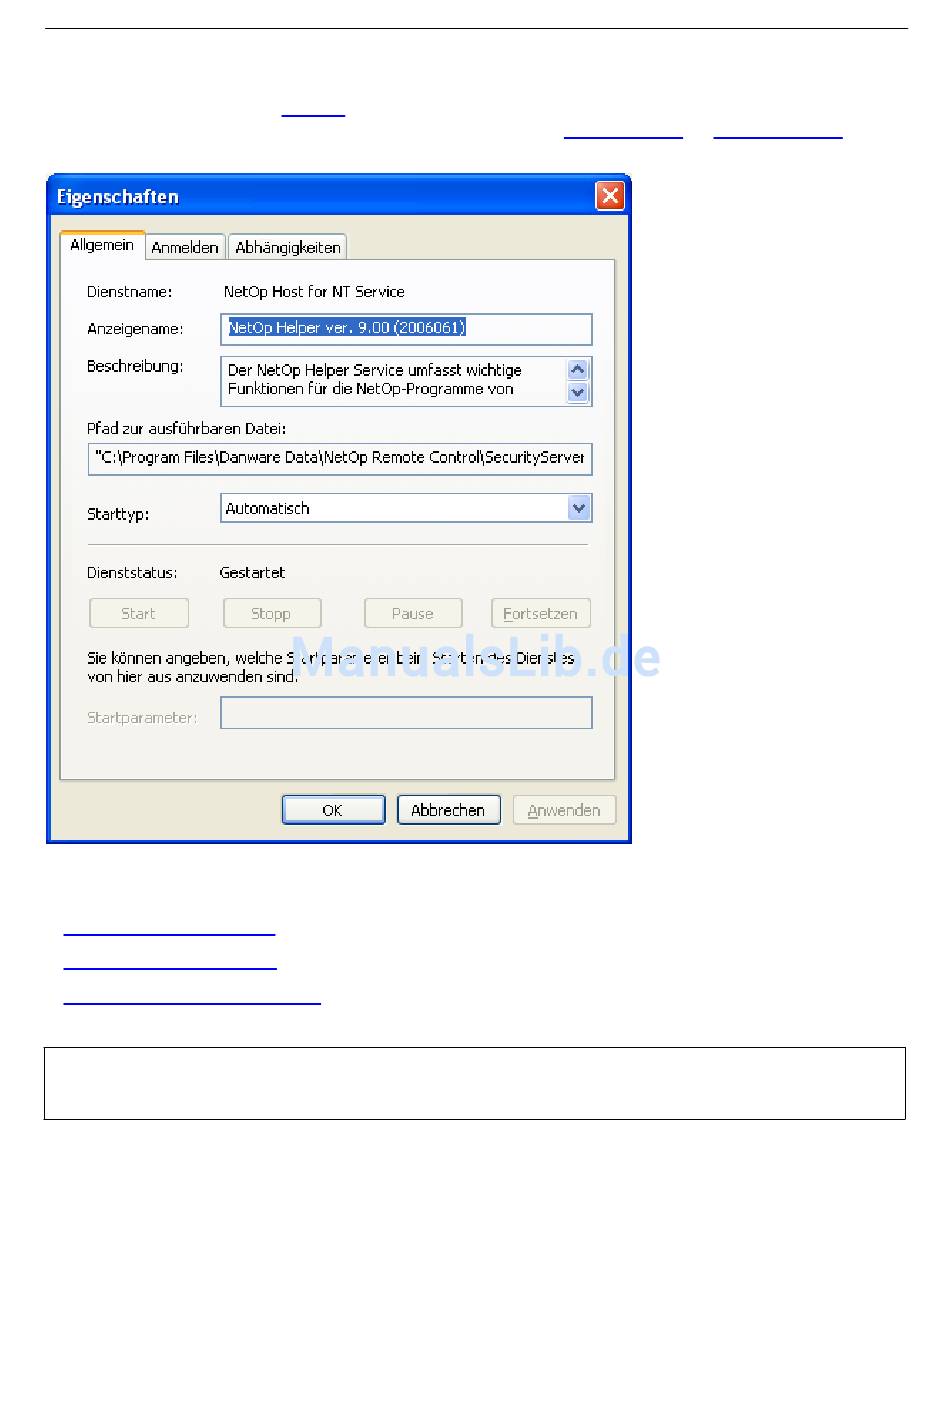Click the disabled Start button
Image resolution: width=950 pixels, height=1420 pixels.
tap(139, 614)
